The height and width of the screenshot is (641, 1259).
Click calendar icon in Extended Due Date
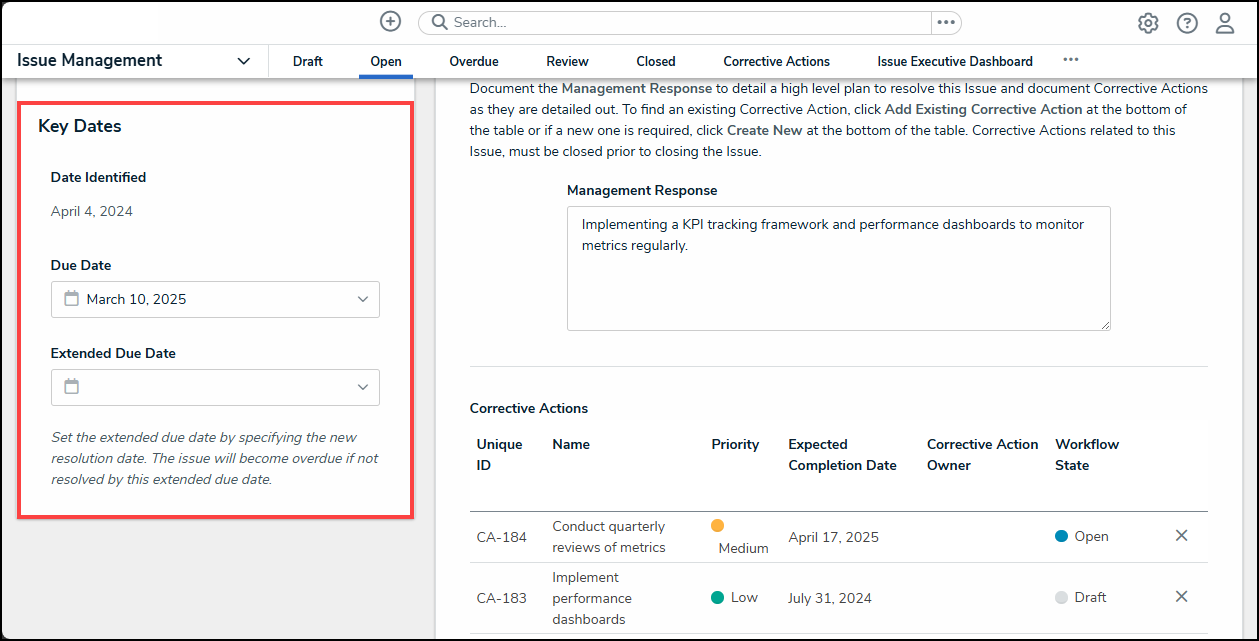[71, 387]
